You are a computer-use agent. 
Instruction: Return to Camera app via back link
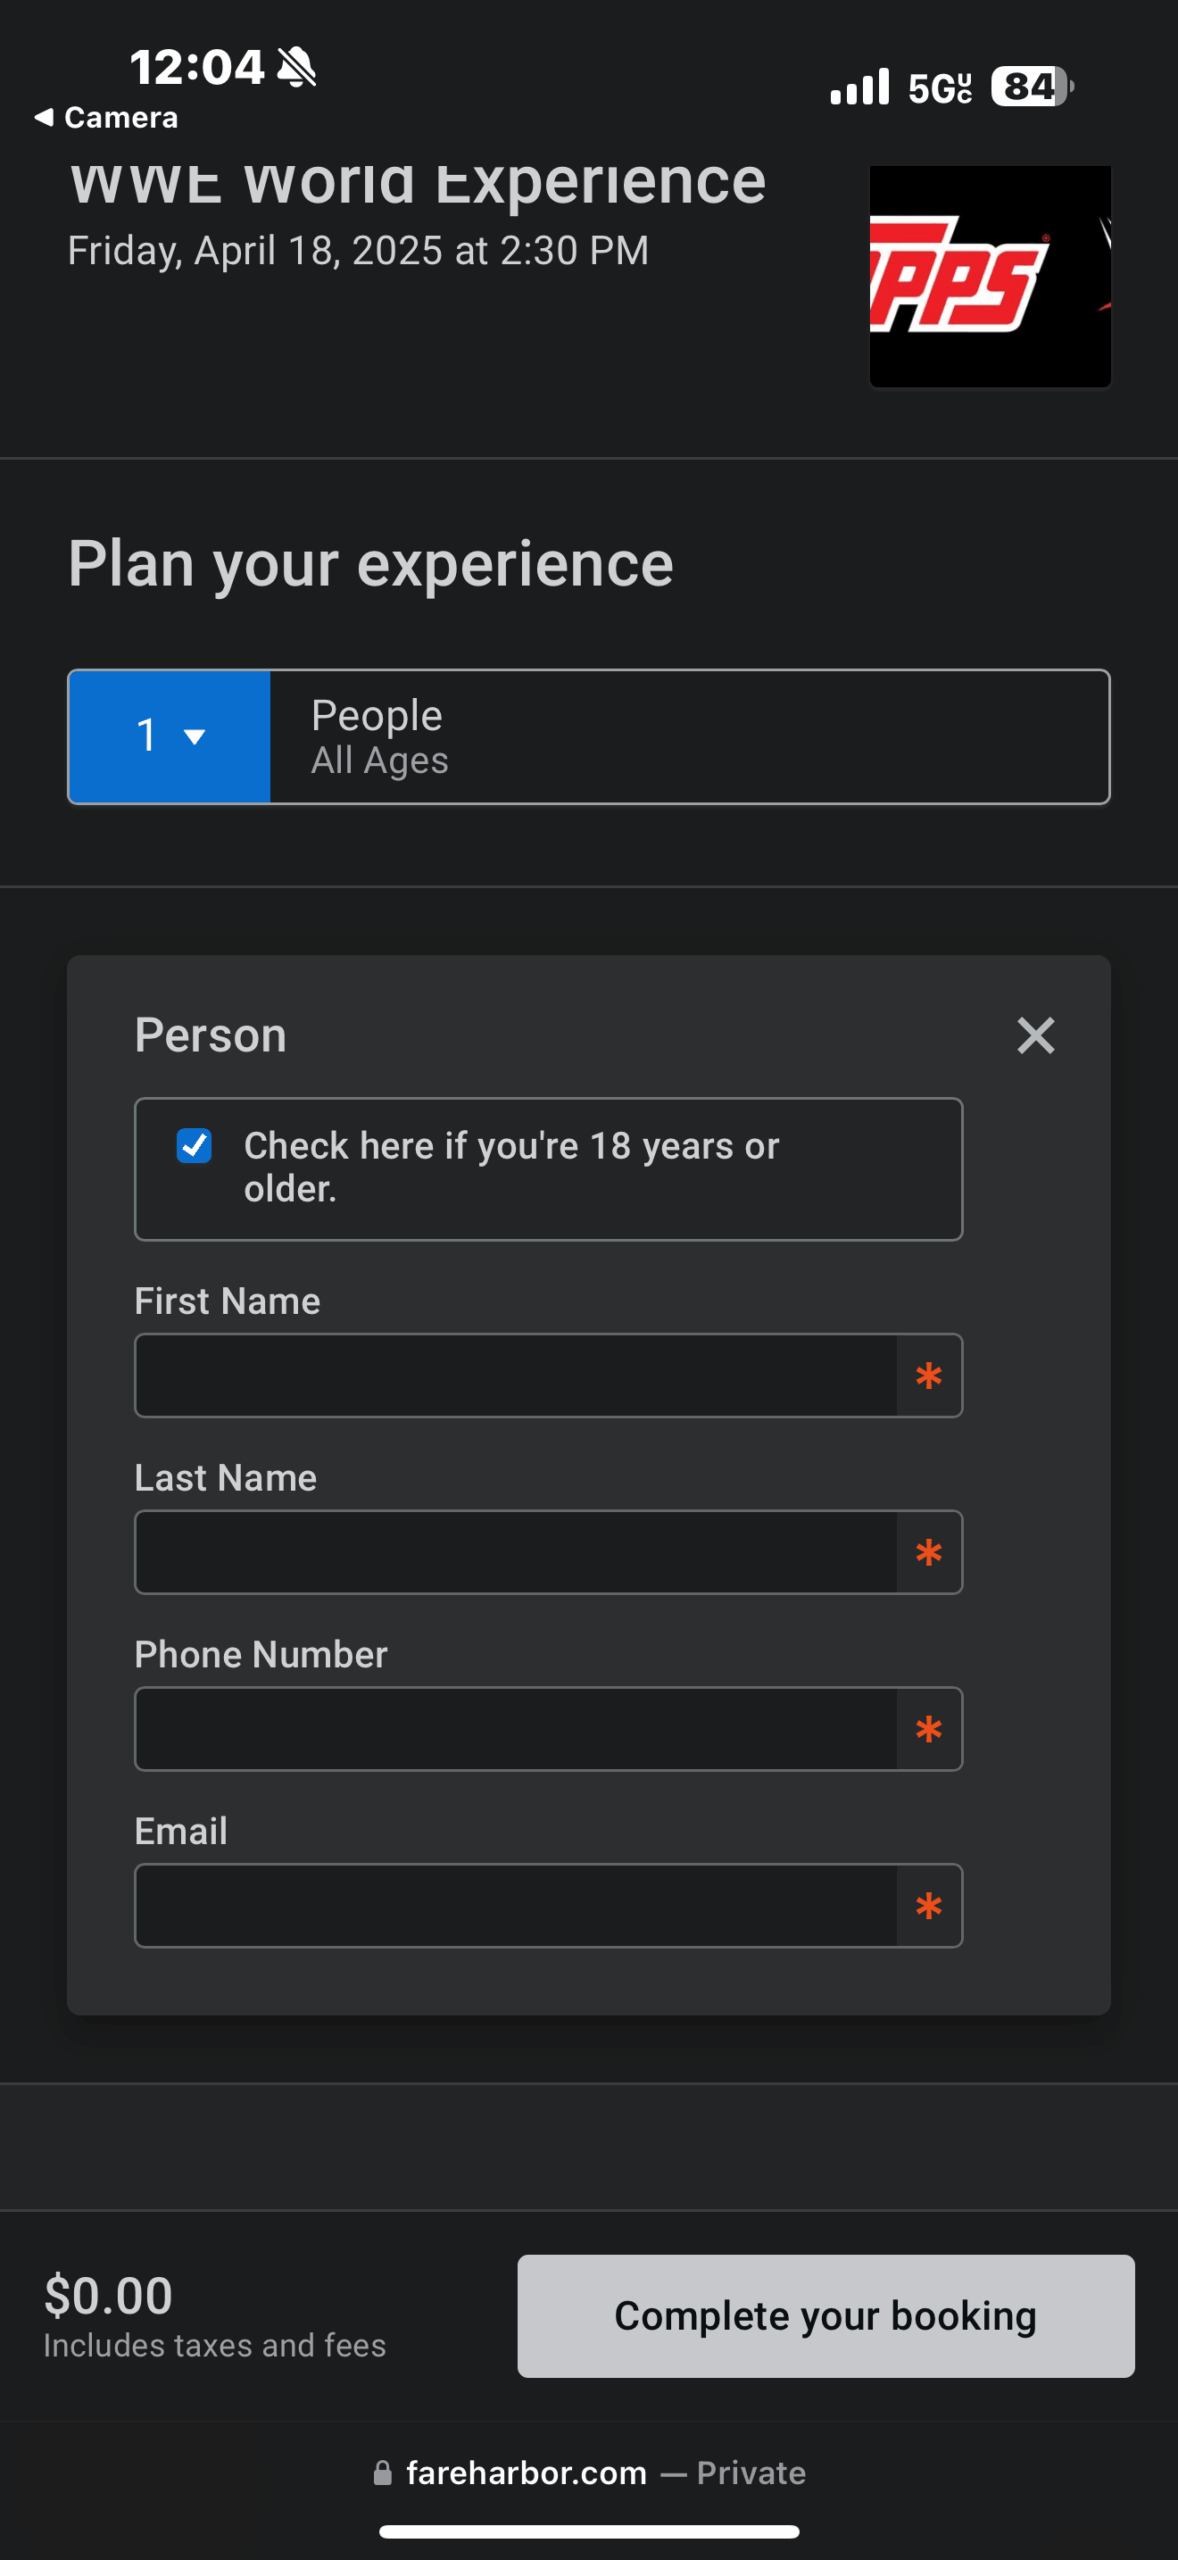click(x=106, y=117)
